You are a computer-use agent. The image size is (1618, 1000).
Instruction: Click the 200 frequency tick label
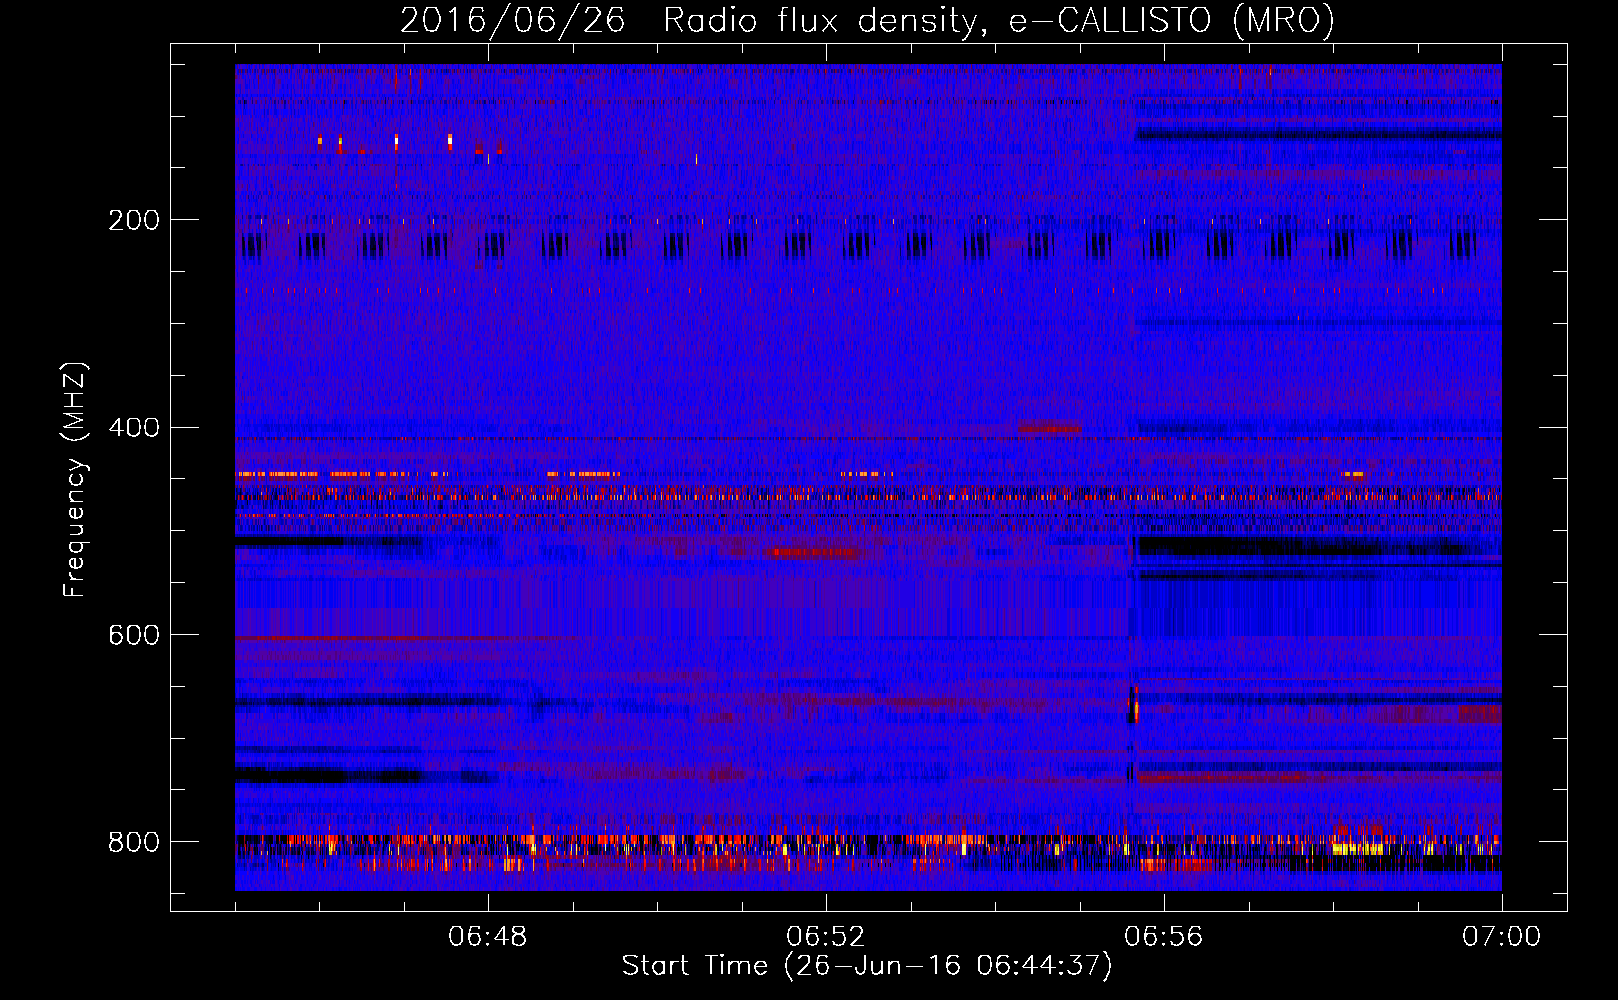[134, 220]
